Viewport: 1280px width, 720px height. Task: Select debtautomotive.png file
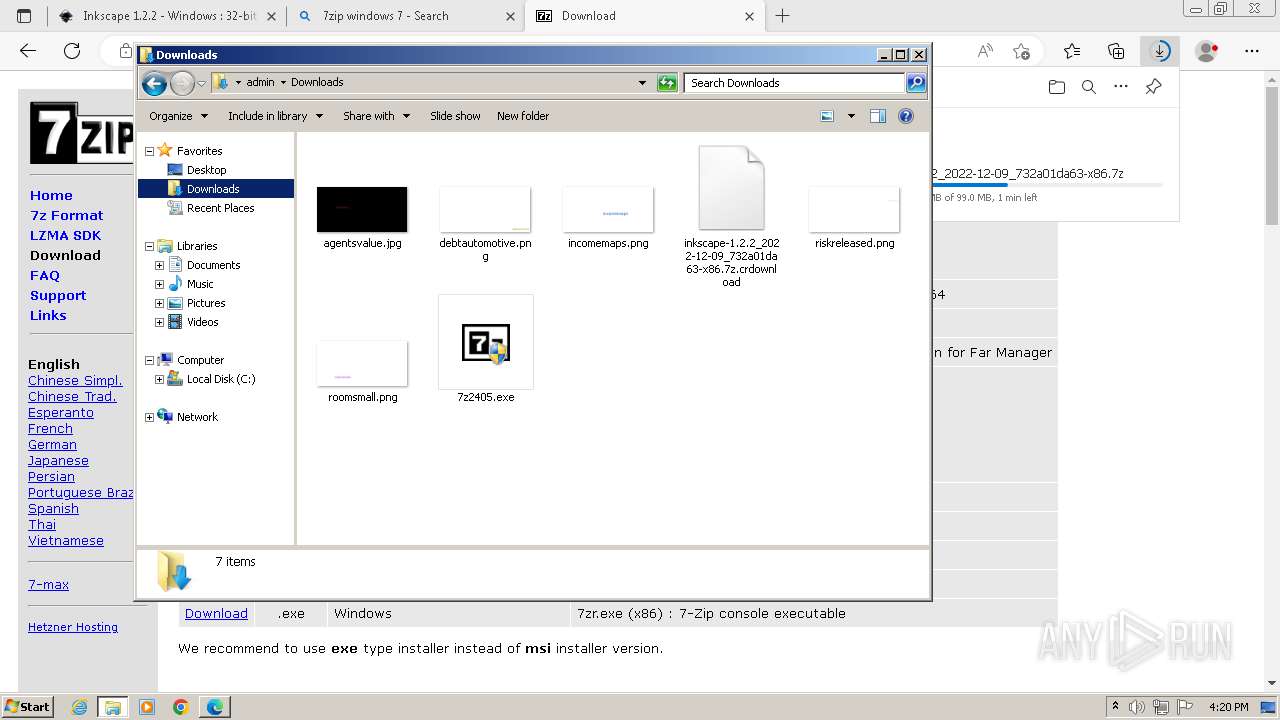coord(485,210)
